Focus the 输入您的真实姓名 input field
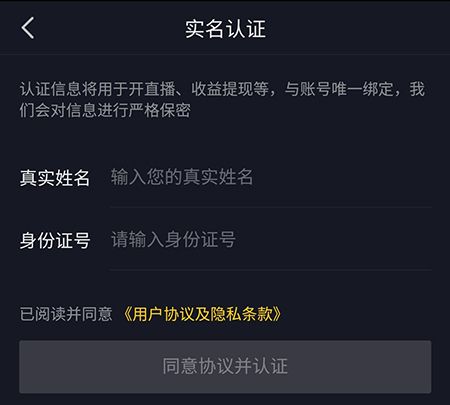 tap(271, 177)
